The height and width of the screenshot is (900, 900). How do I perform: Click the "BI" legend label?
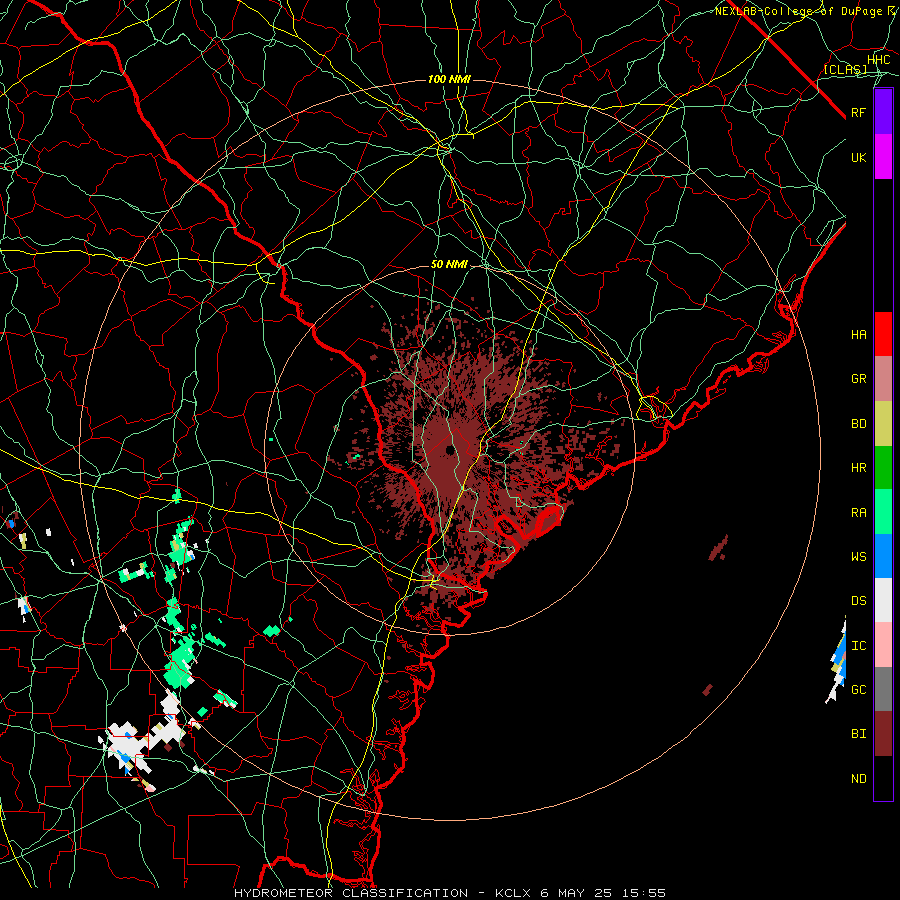pos(859,734)
